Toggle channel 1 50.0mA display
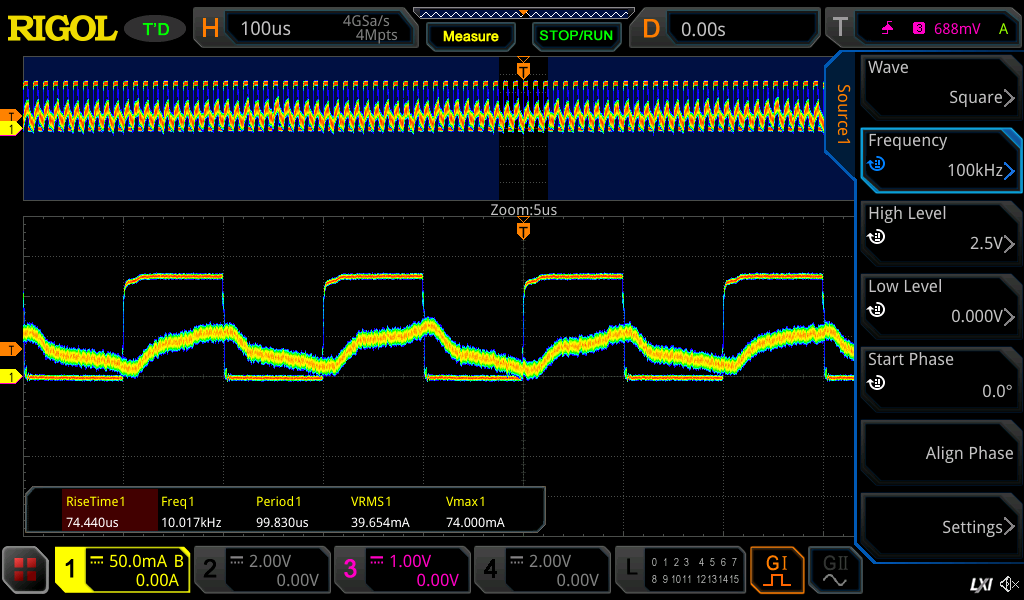The image size is (1024, 600). (x=121, y=570)
